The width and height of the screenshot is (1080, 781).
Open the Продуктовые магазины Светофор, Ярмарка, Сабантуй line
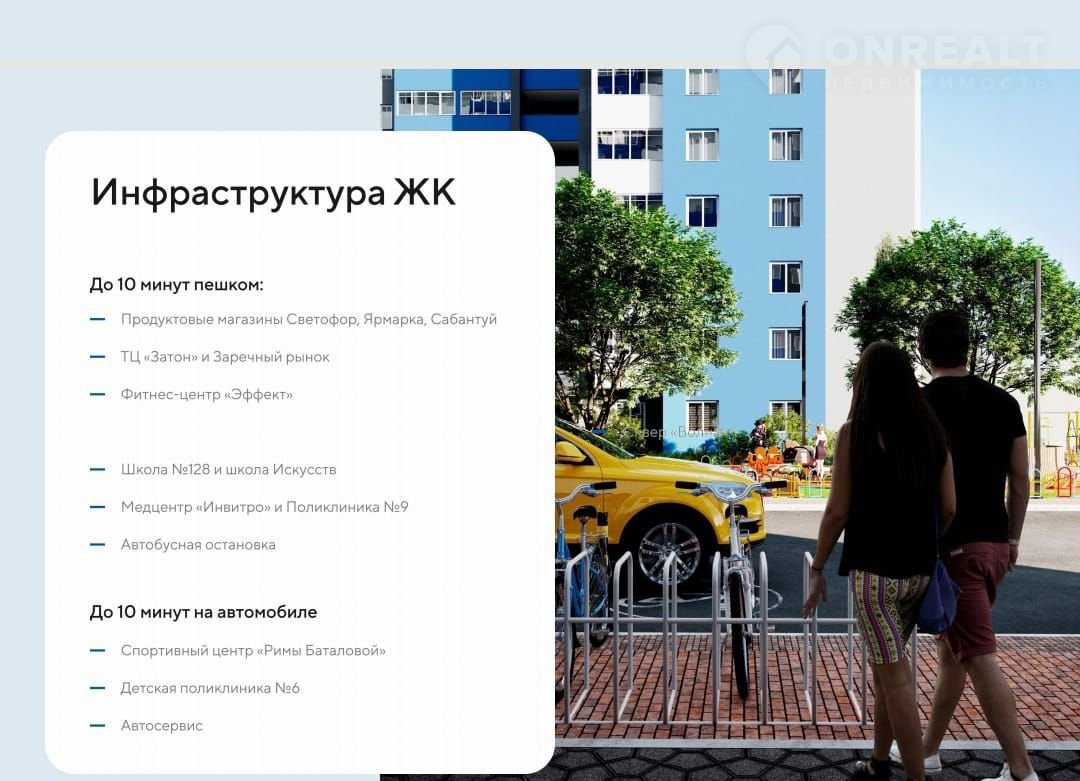308,319
